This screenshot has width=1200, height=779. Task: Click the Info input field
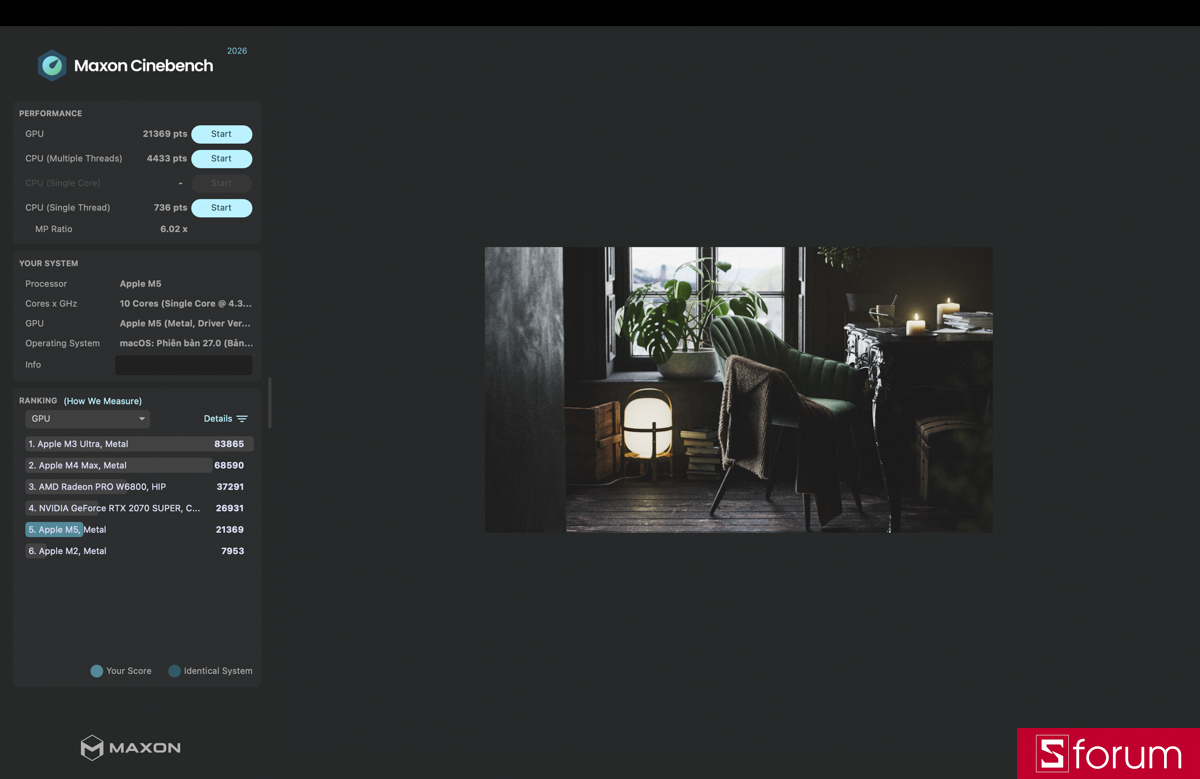[x=183, y=365]
